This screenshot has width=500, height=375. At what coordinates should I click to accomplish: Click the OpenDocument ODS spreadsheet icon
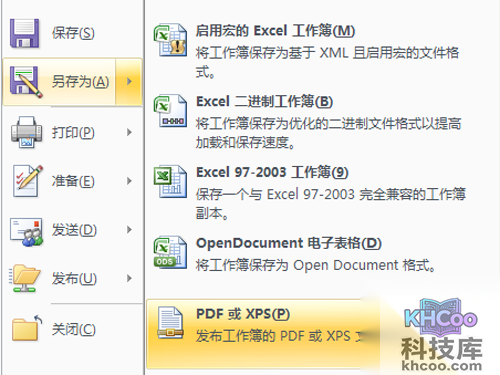170,252
